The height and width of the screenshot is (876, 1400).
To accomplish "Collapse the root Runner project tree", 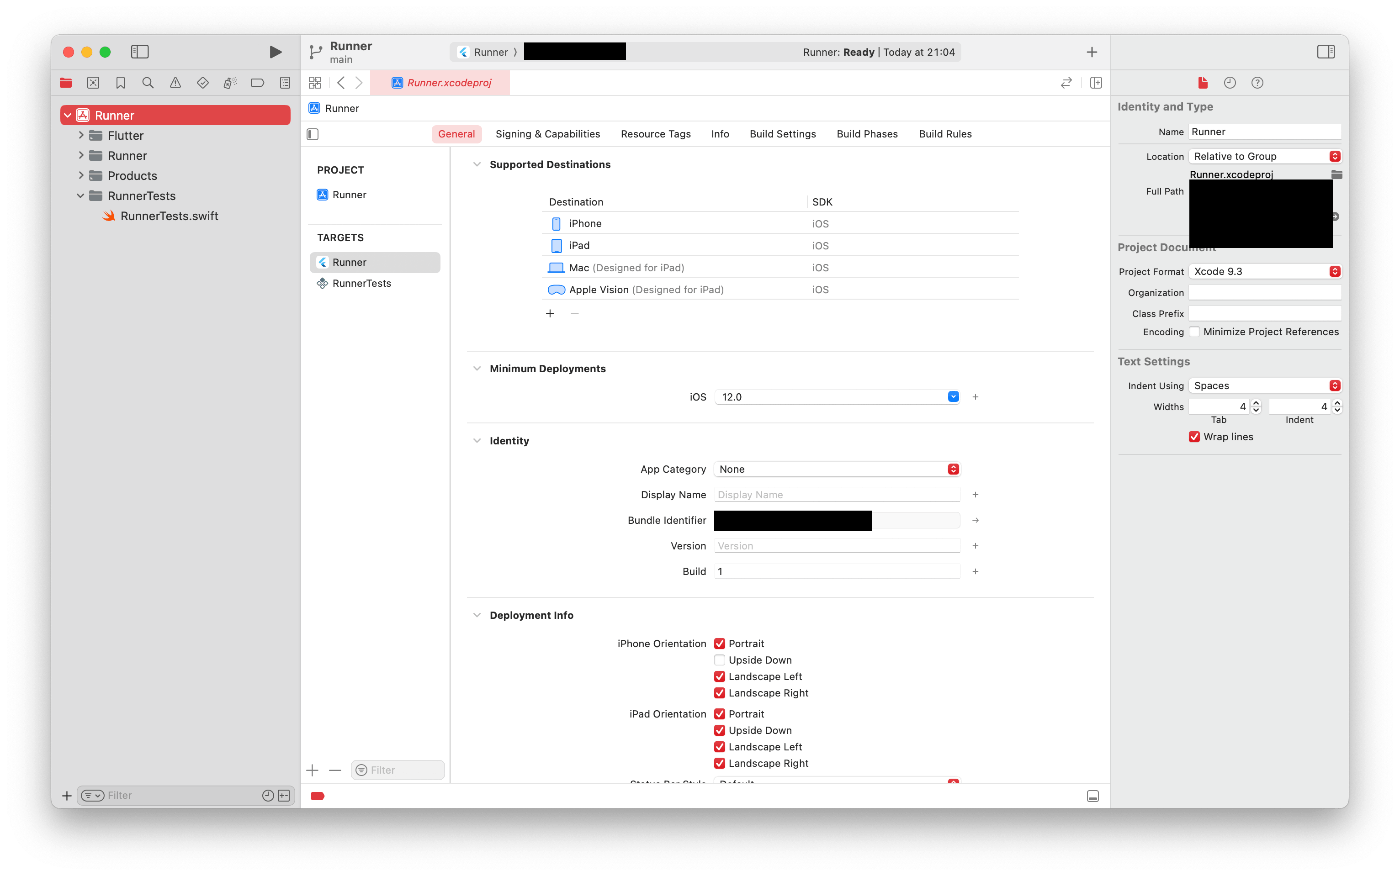I will (68, 116).
